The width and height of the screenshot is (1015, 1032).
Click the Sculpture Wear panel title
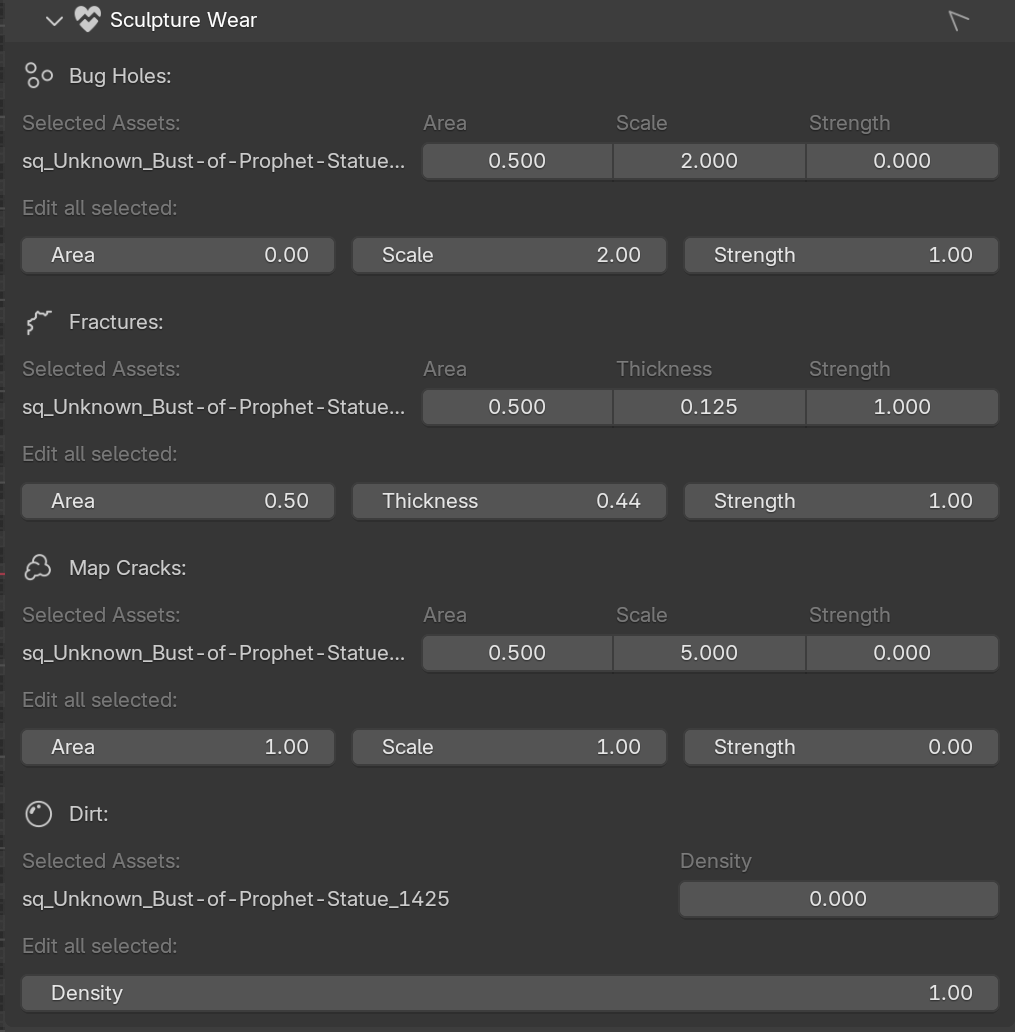183,20
